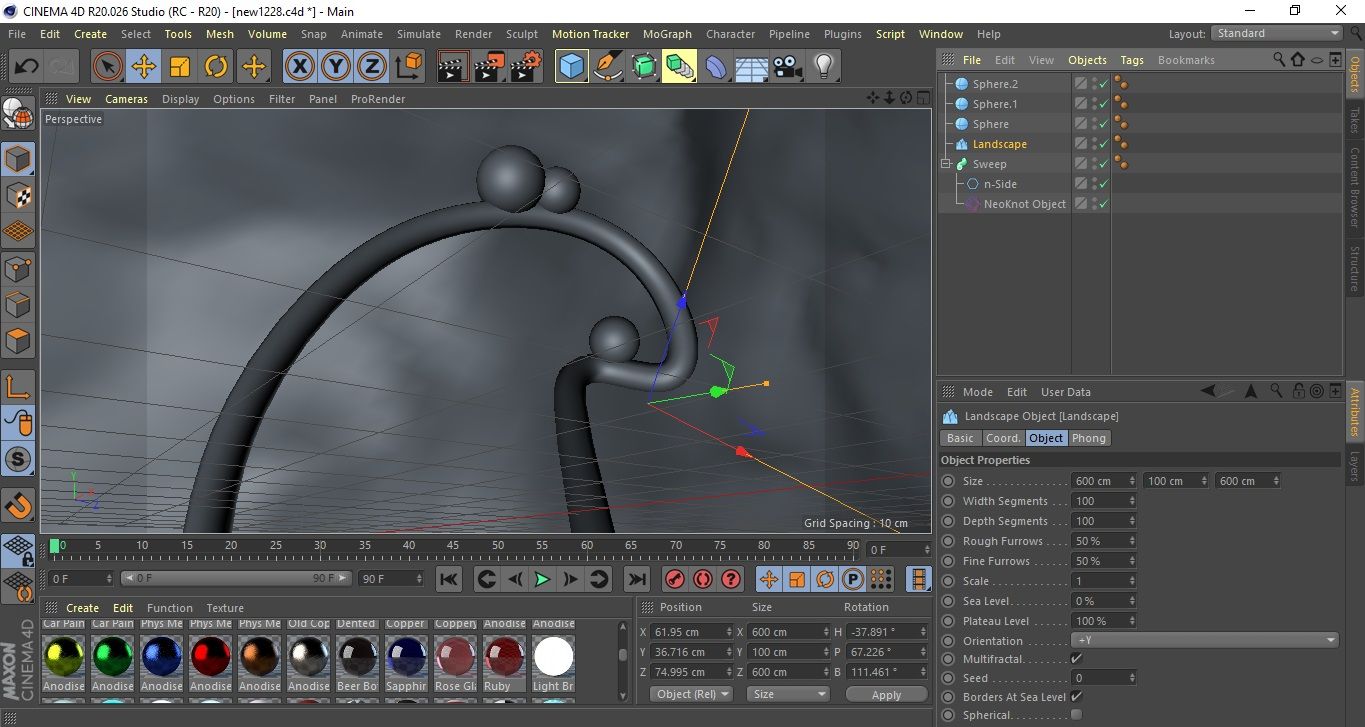Viewport: 1365px width, 727px height.
Task: Open the Bend deformer icon
Action: tap(716, 67)
